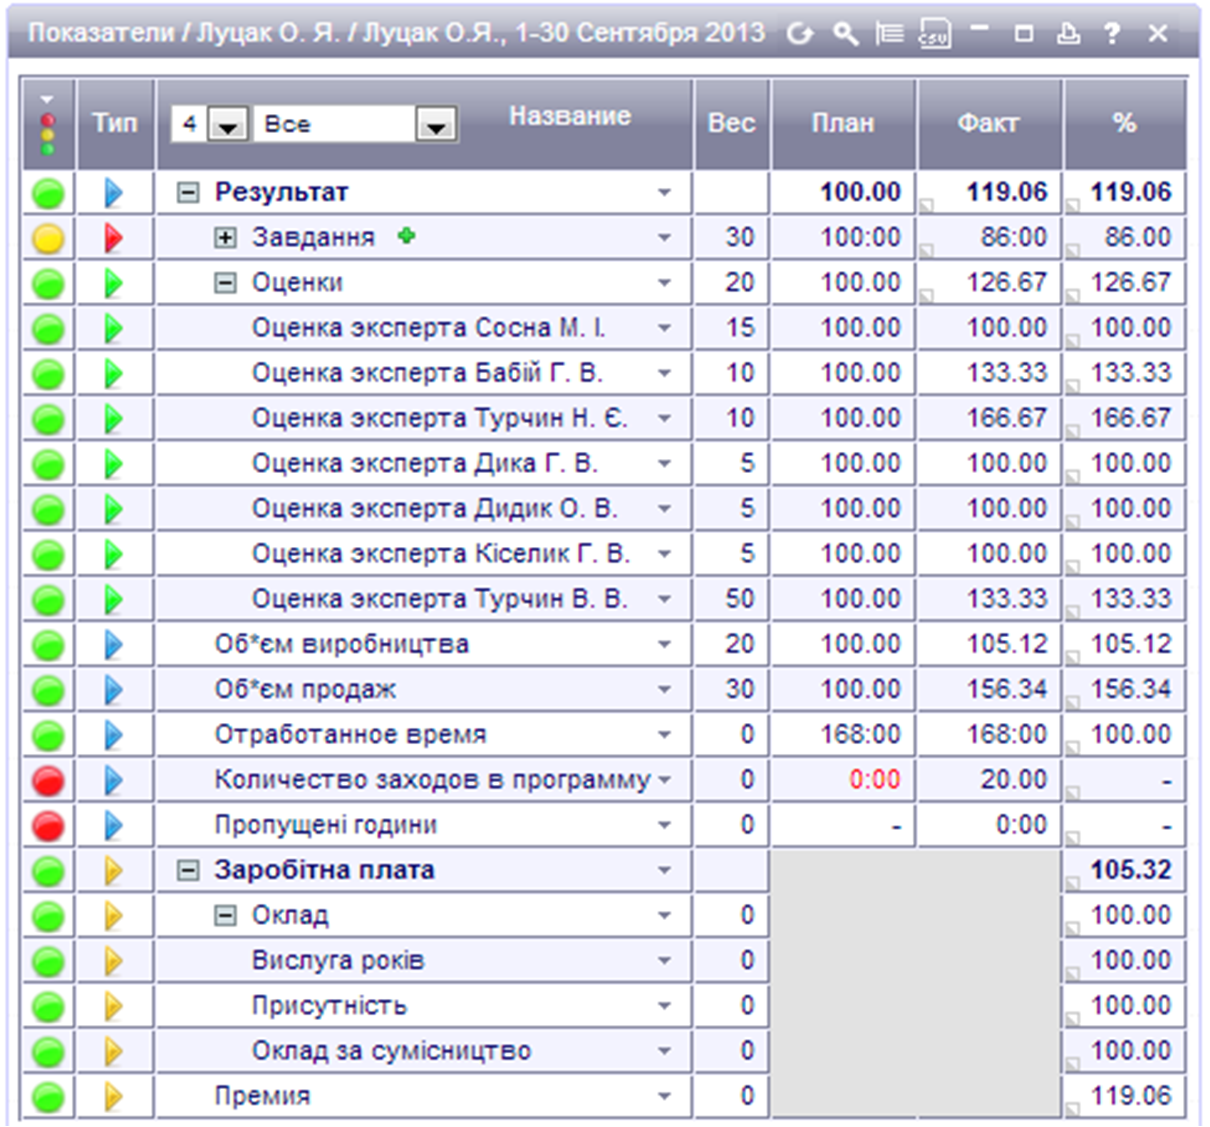This screenshot has height=1127, width=1210.
Task: Open the search magnifier tool
Action: (x=846, y=34)
